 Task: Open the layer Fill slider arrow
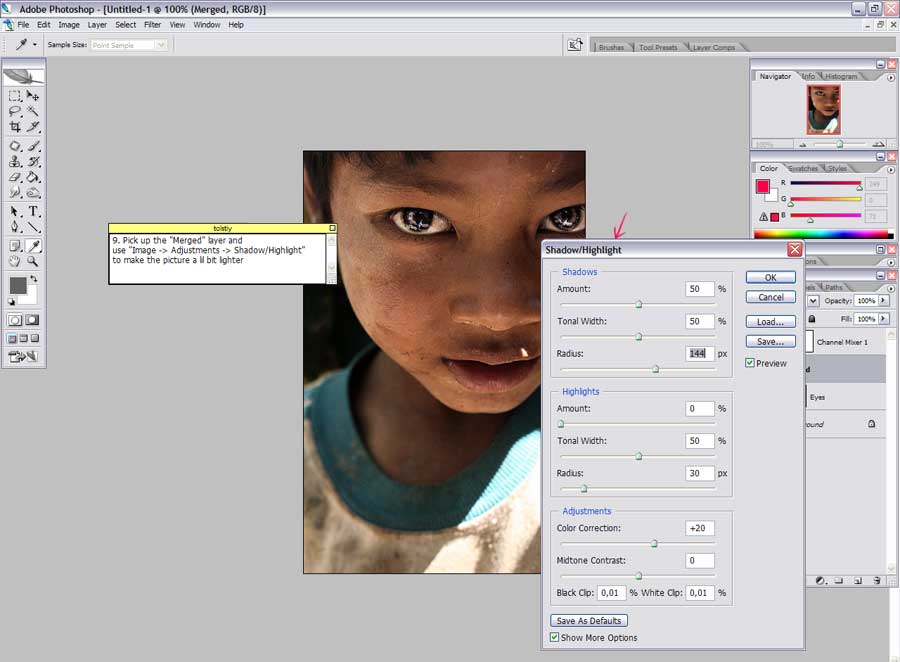coord(884,319)
